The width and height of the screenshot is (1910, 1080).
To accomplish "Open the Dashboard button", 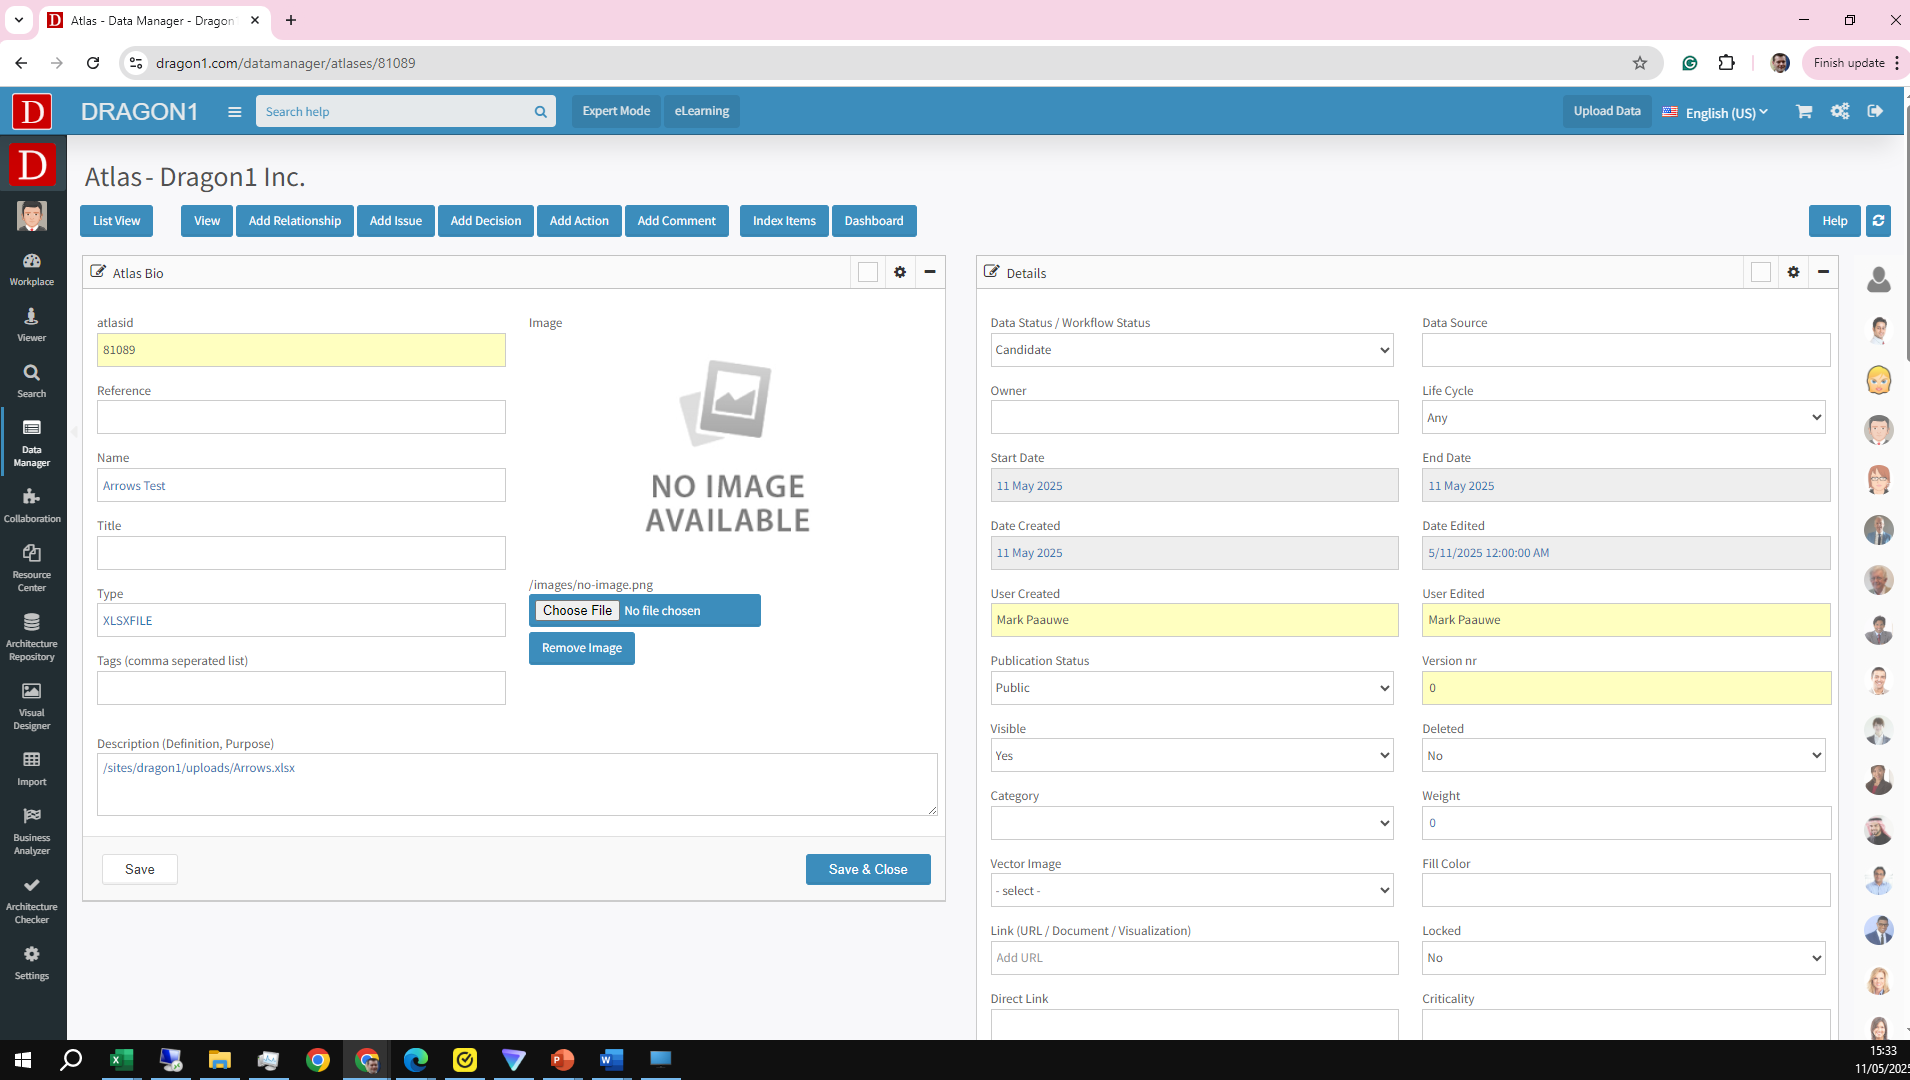I will click(874, 221).
